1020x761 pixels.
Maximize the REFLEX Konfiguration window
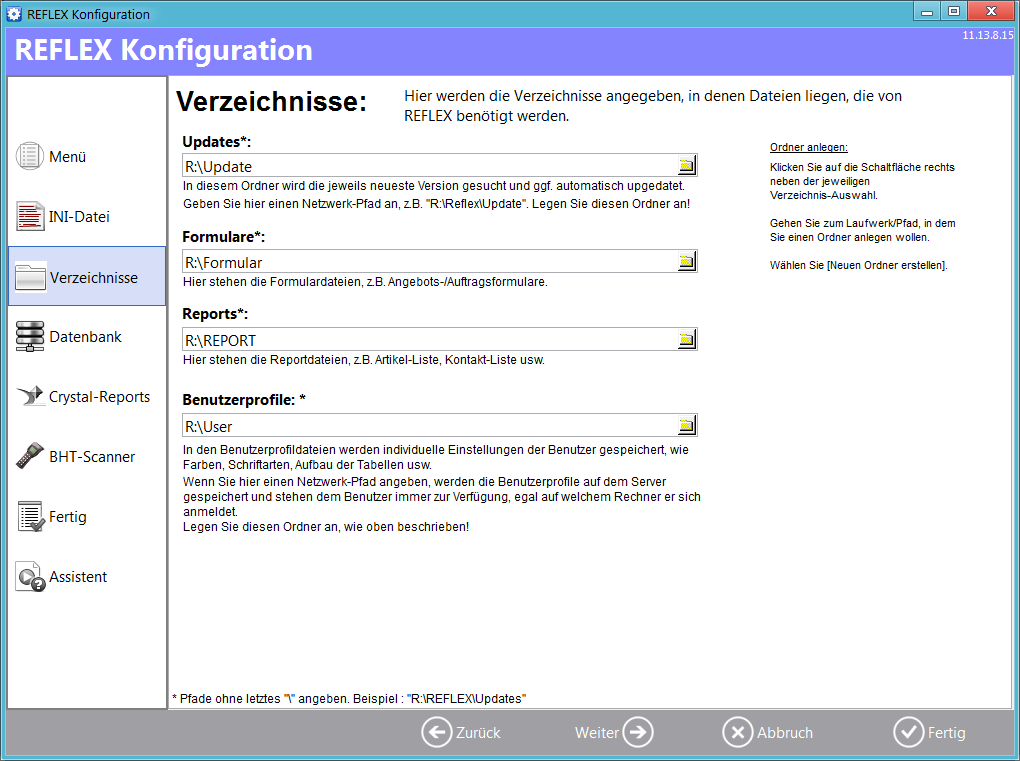(954, 11)
